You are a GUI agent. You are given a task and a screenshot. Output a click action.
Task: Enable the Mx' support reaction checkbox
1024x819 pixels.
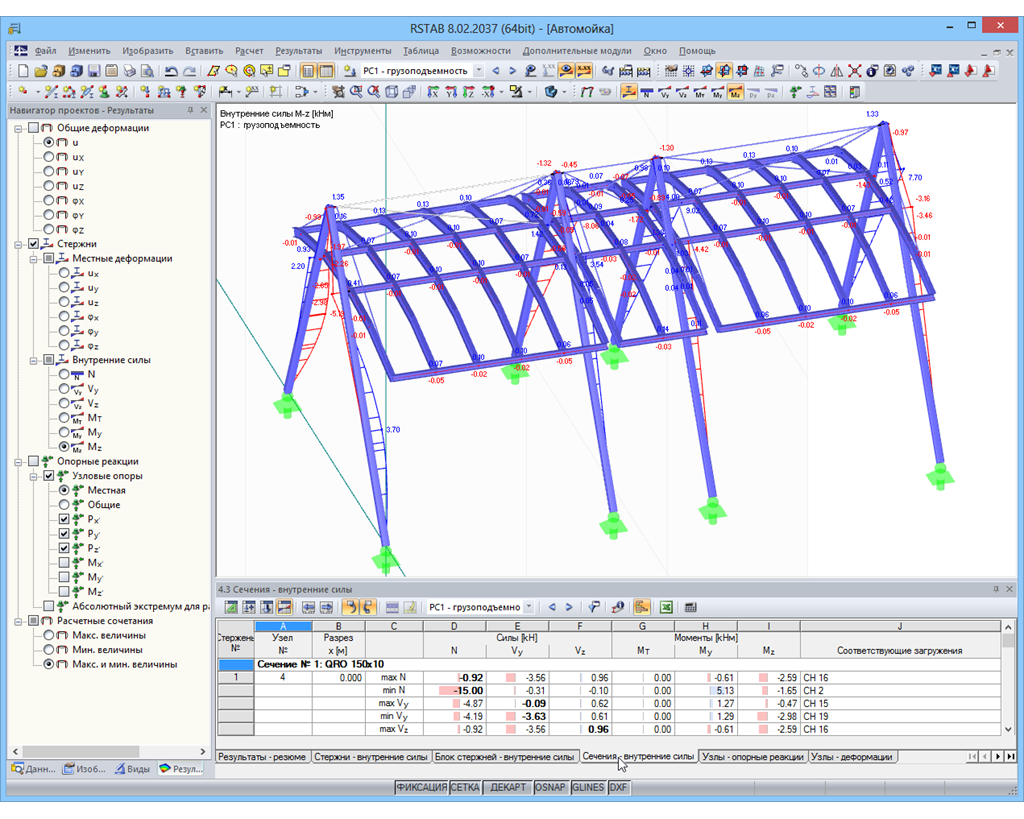[64, 562]
